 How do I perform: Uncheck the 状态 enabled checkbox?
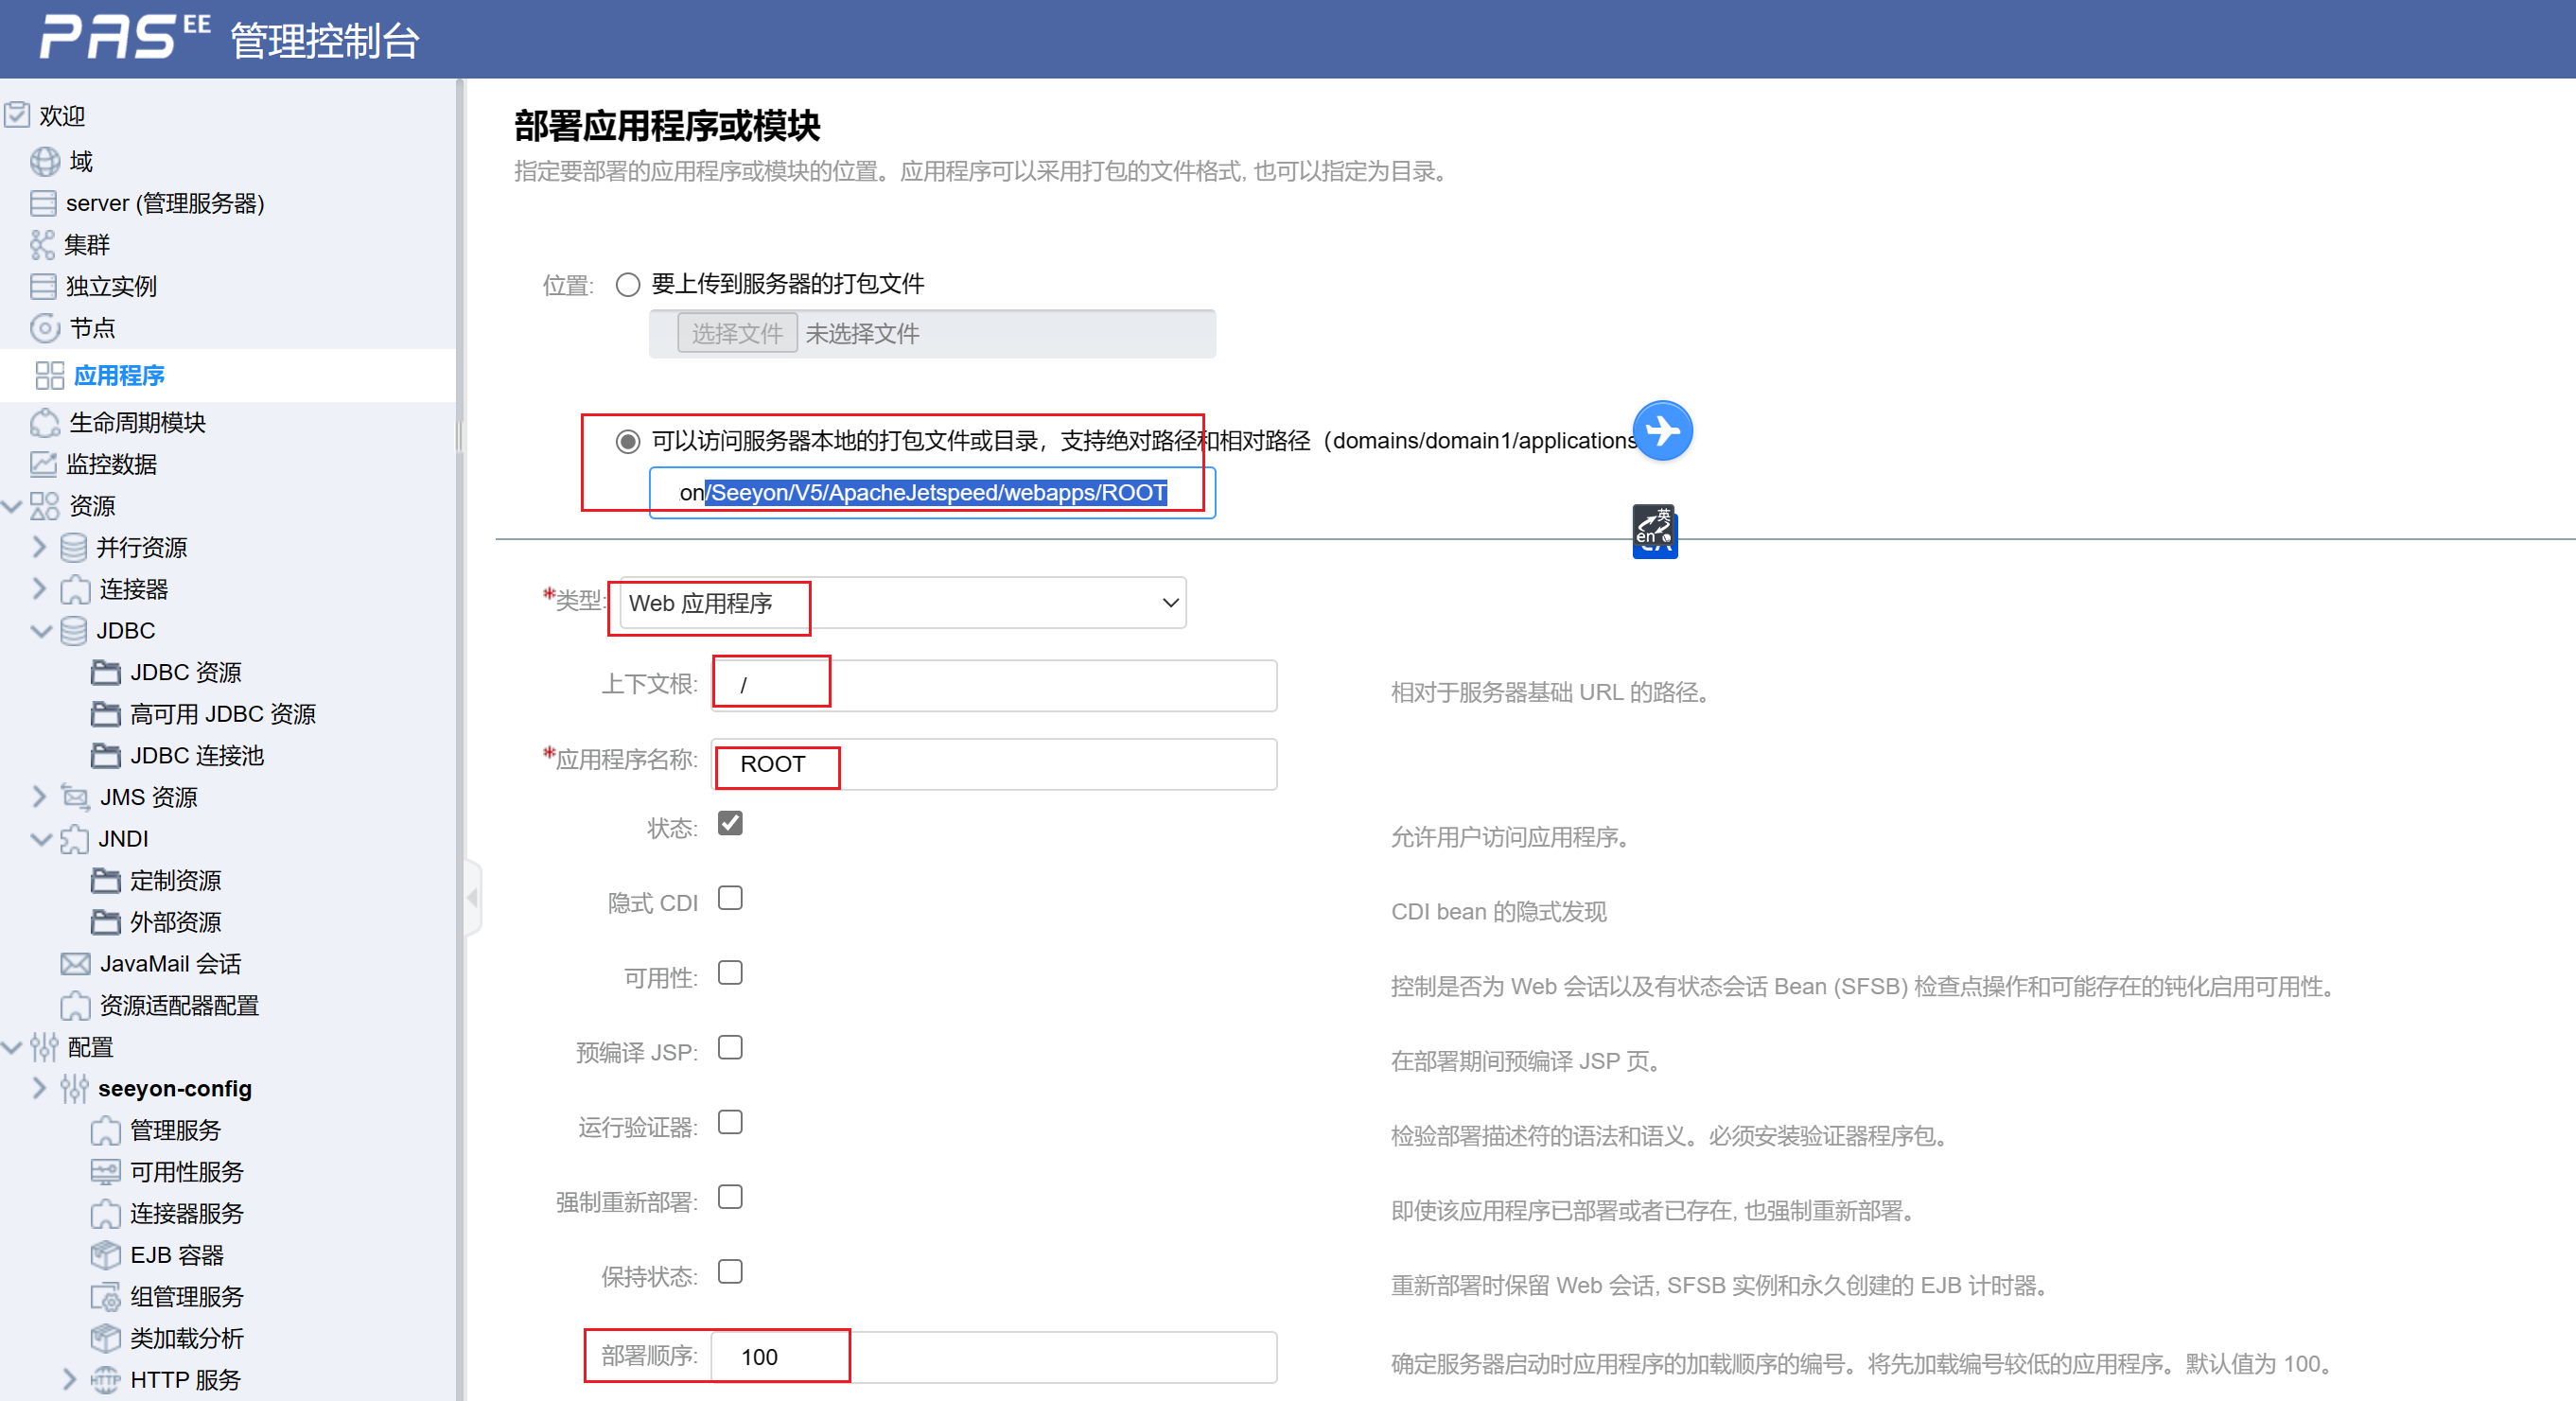click(730, 823)
